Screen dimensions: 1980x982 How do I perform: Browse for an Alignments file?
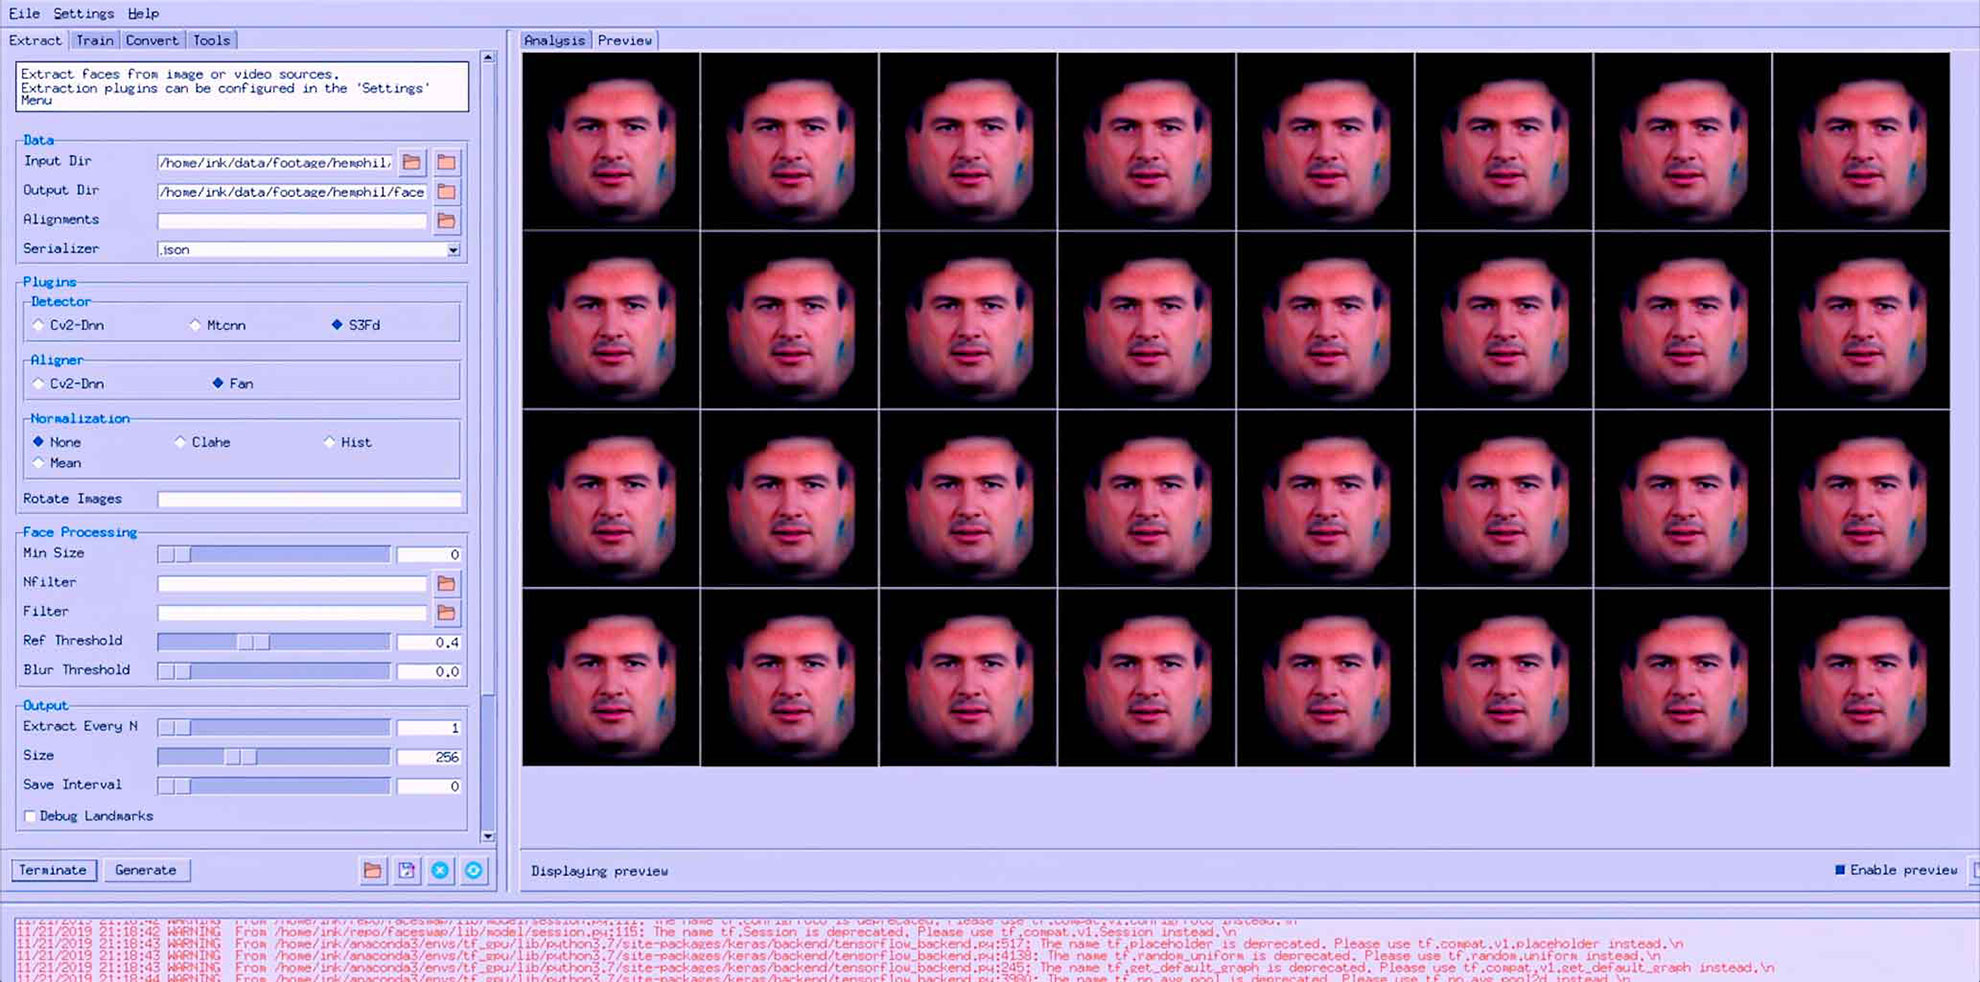click(446, 220)
